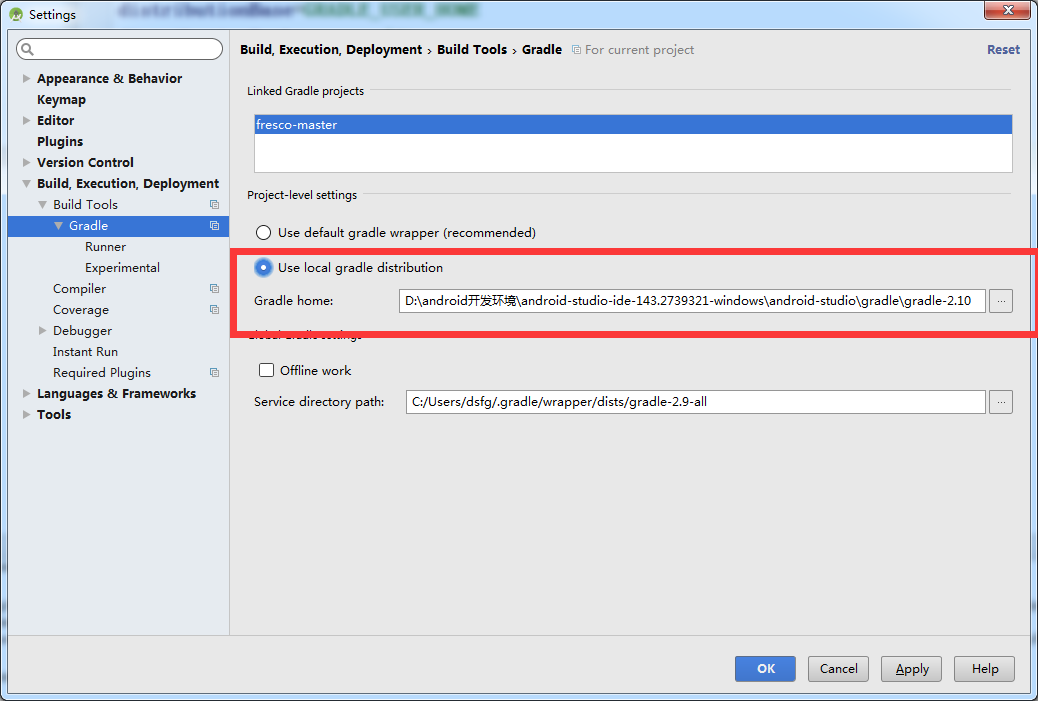Expand Appearance & Behavior section

[x=26, y=78]
